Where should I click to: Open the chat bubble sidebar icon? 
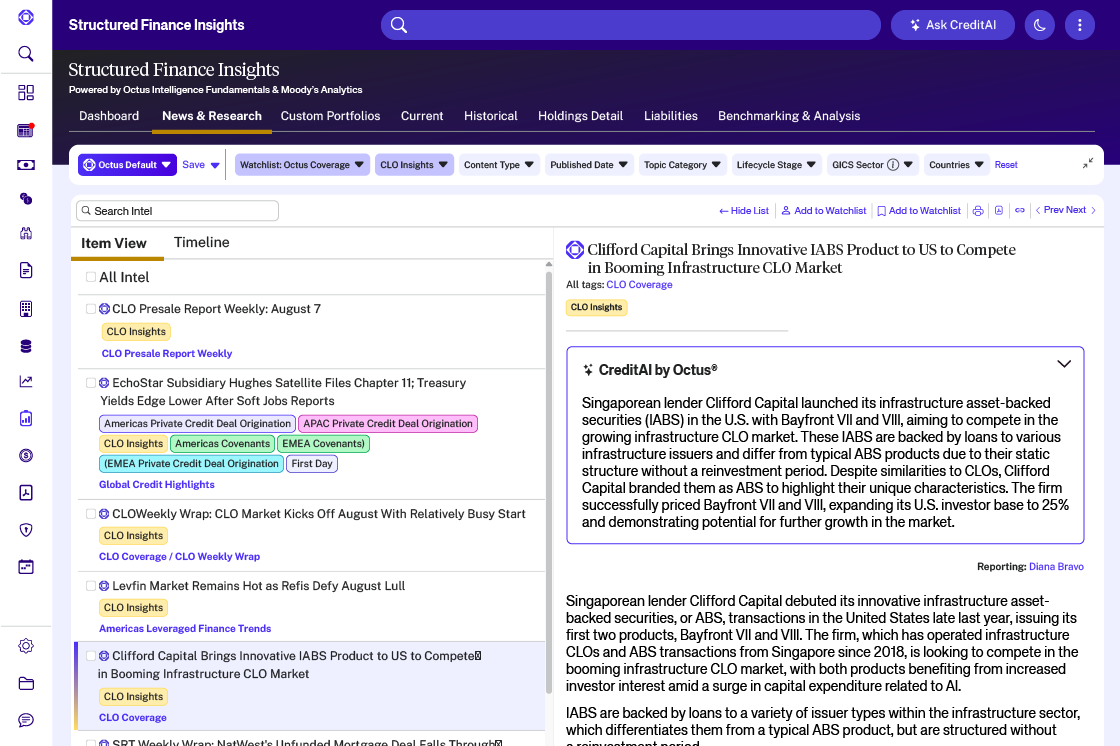coord(26,720)
